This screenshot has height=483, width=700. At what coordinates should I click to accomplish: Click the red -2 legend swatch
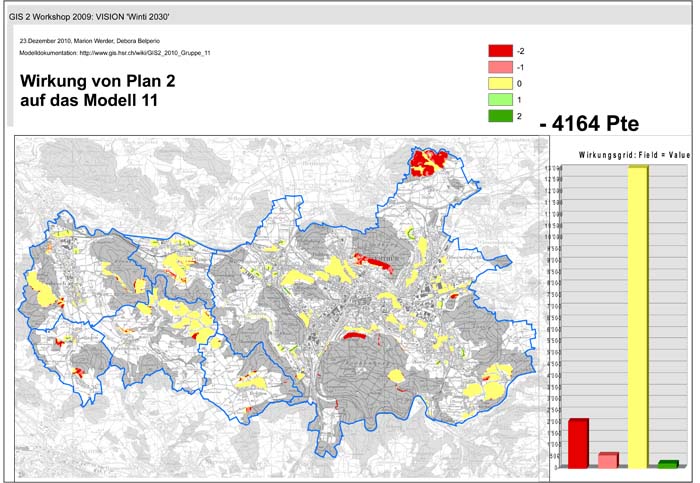pos(500,50)
